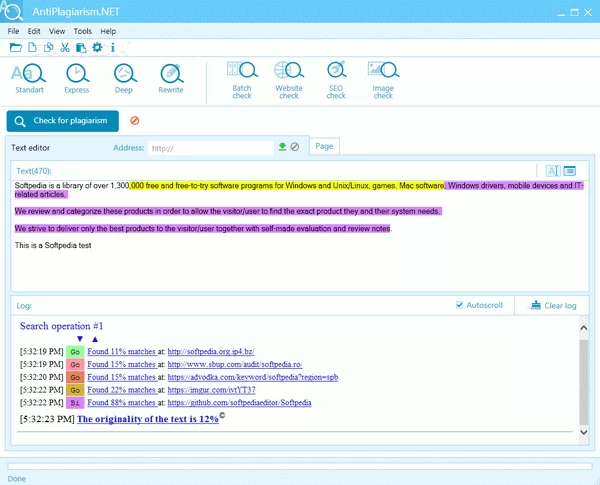600x485 pixels.
Task: Click the progress bar at bottom
Action: point(300,466)
